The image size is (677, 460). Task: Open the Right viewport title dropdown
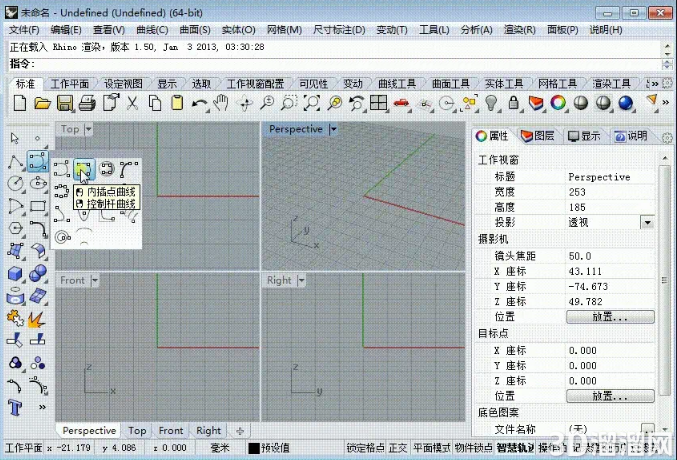click(x=301, y=280)
